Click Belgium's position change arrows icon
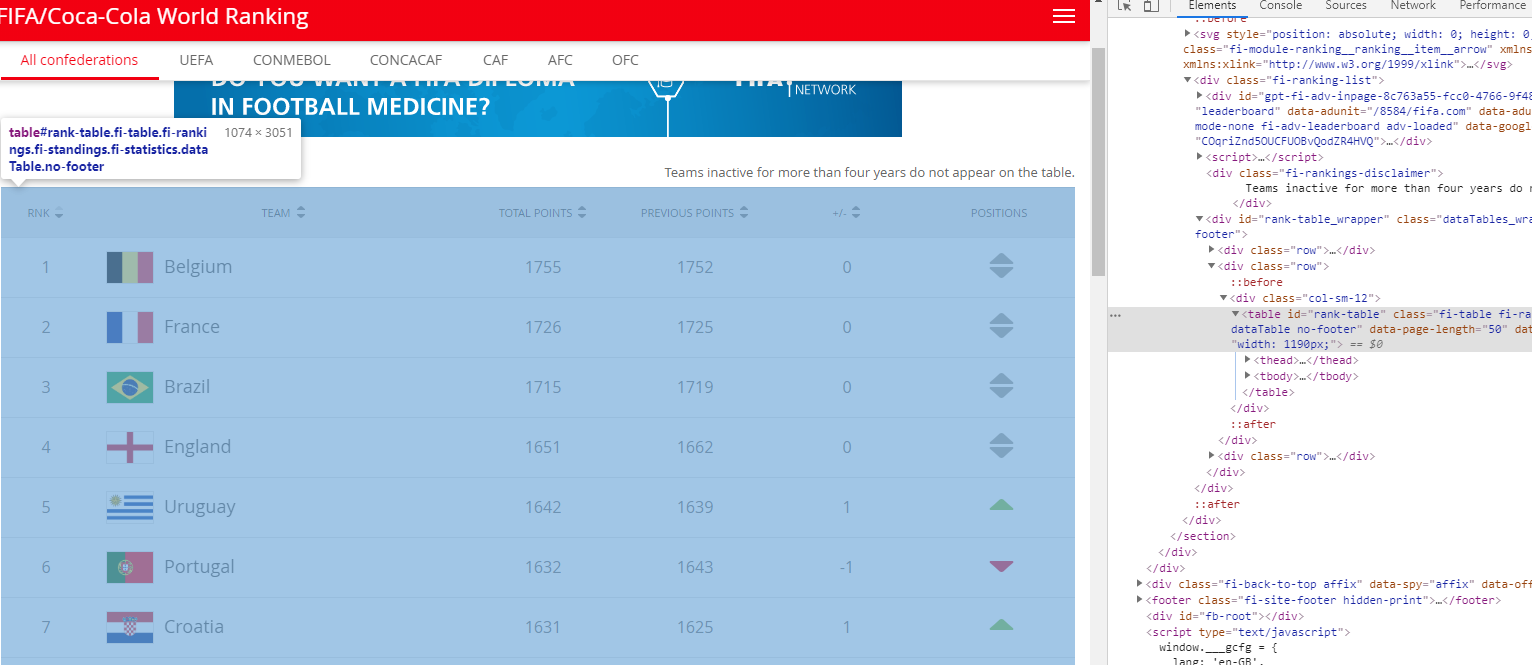This screenshot has width=1532, height=665. point(1001,266)
